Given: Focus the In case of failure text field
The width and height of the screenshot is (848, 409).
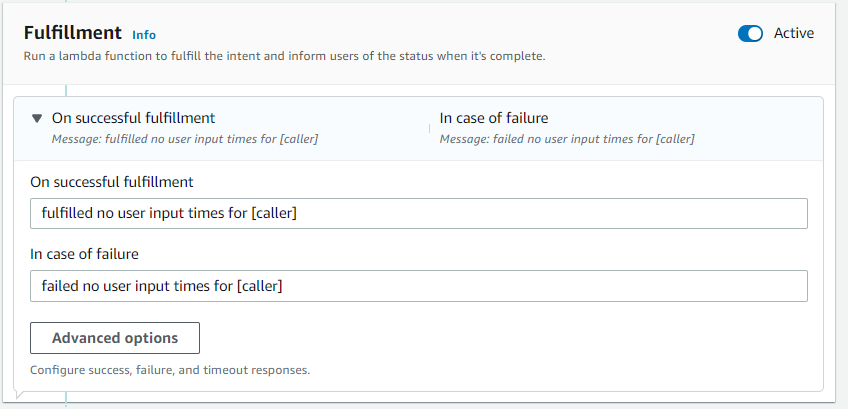Looking at the screenshot, I should tap(419, 286).
